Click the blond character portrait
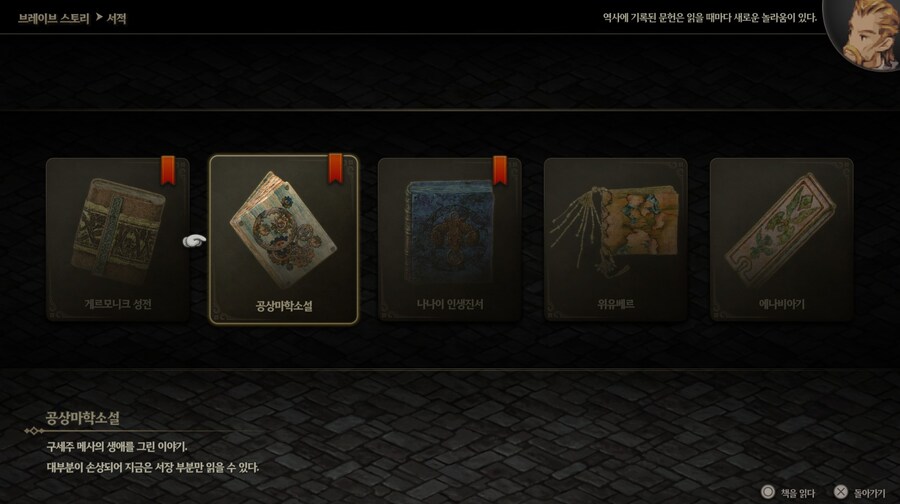900x504 pixels. click(x=862, y=33)
